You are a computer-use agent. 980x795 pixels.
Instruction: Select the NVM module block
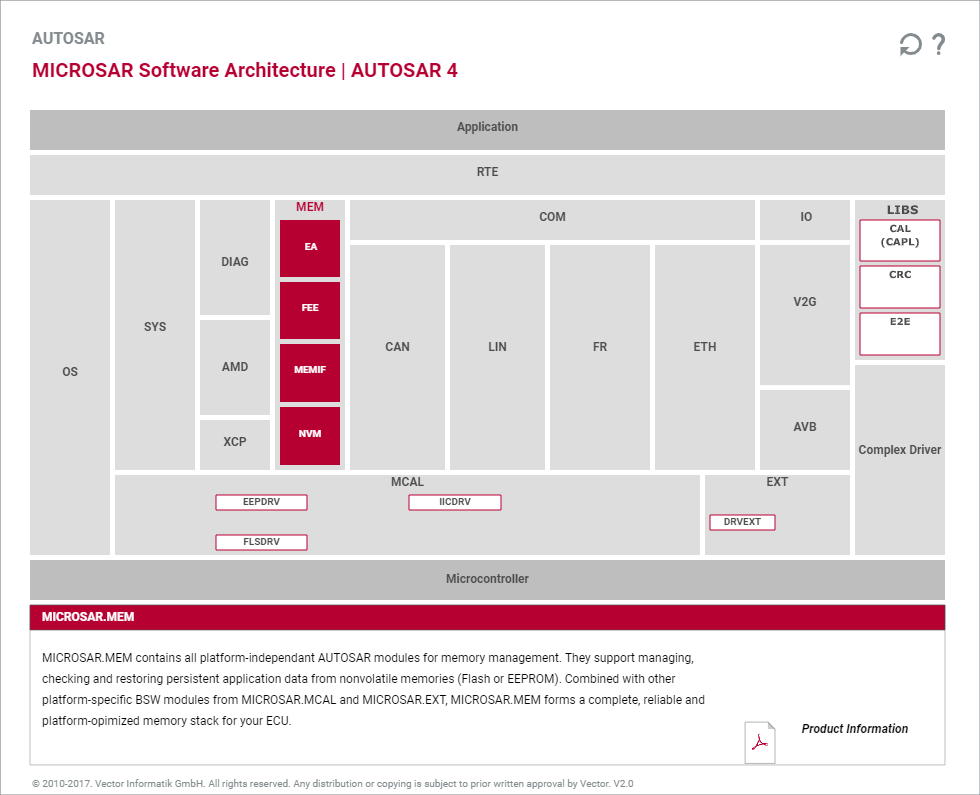[x=310, y=436]
